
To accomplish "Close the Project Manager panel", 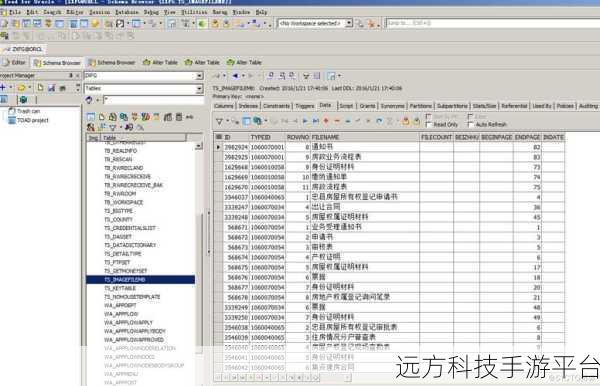I will [x=77, y=76].
